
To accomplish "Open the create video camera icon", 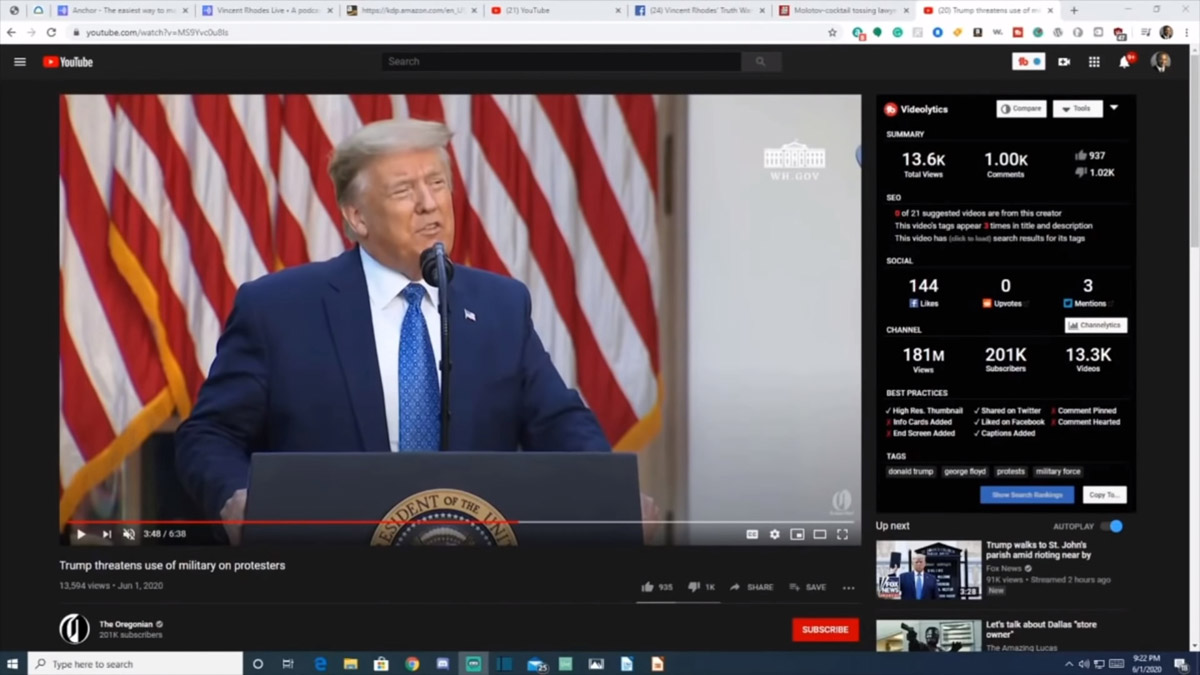I will [1064, 62].
